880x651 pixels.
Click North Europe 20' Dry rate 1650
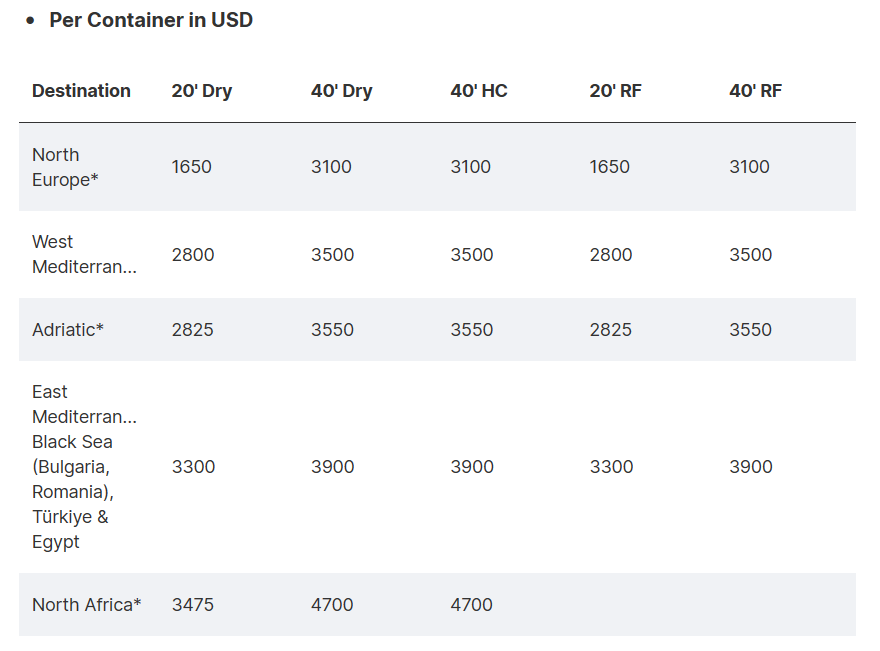pyautogui.click(x=192, y=167)
